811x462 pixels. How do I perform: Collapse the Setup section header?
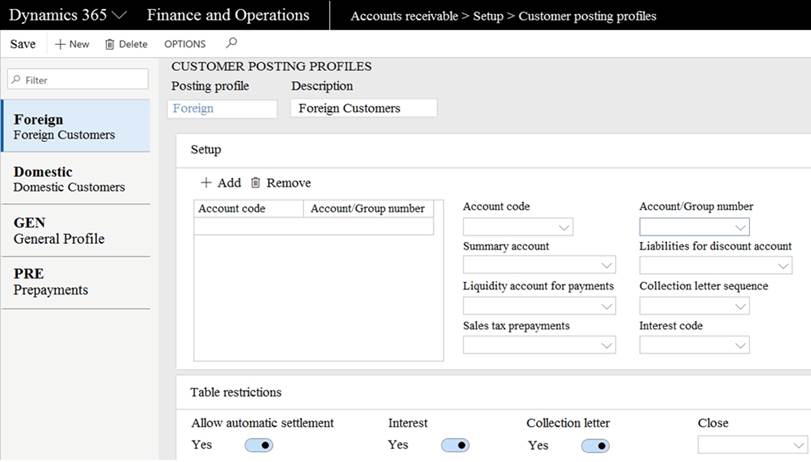206,149
